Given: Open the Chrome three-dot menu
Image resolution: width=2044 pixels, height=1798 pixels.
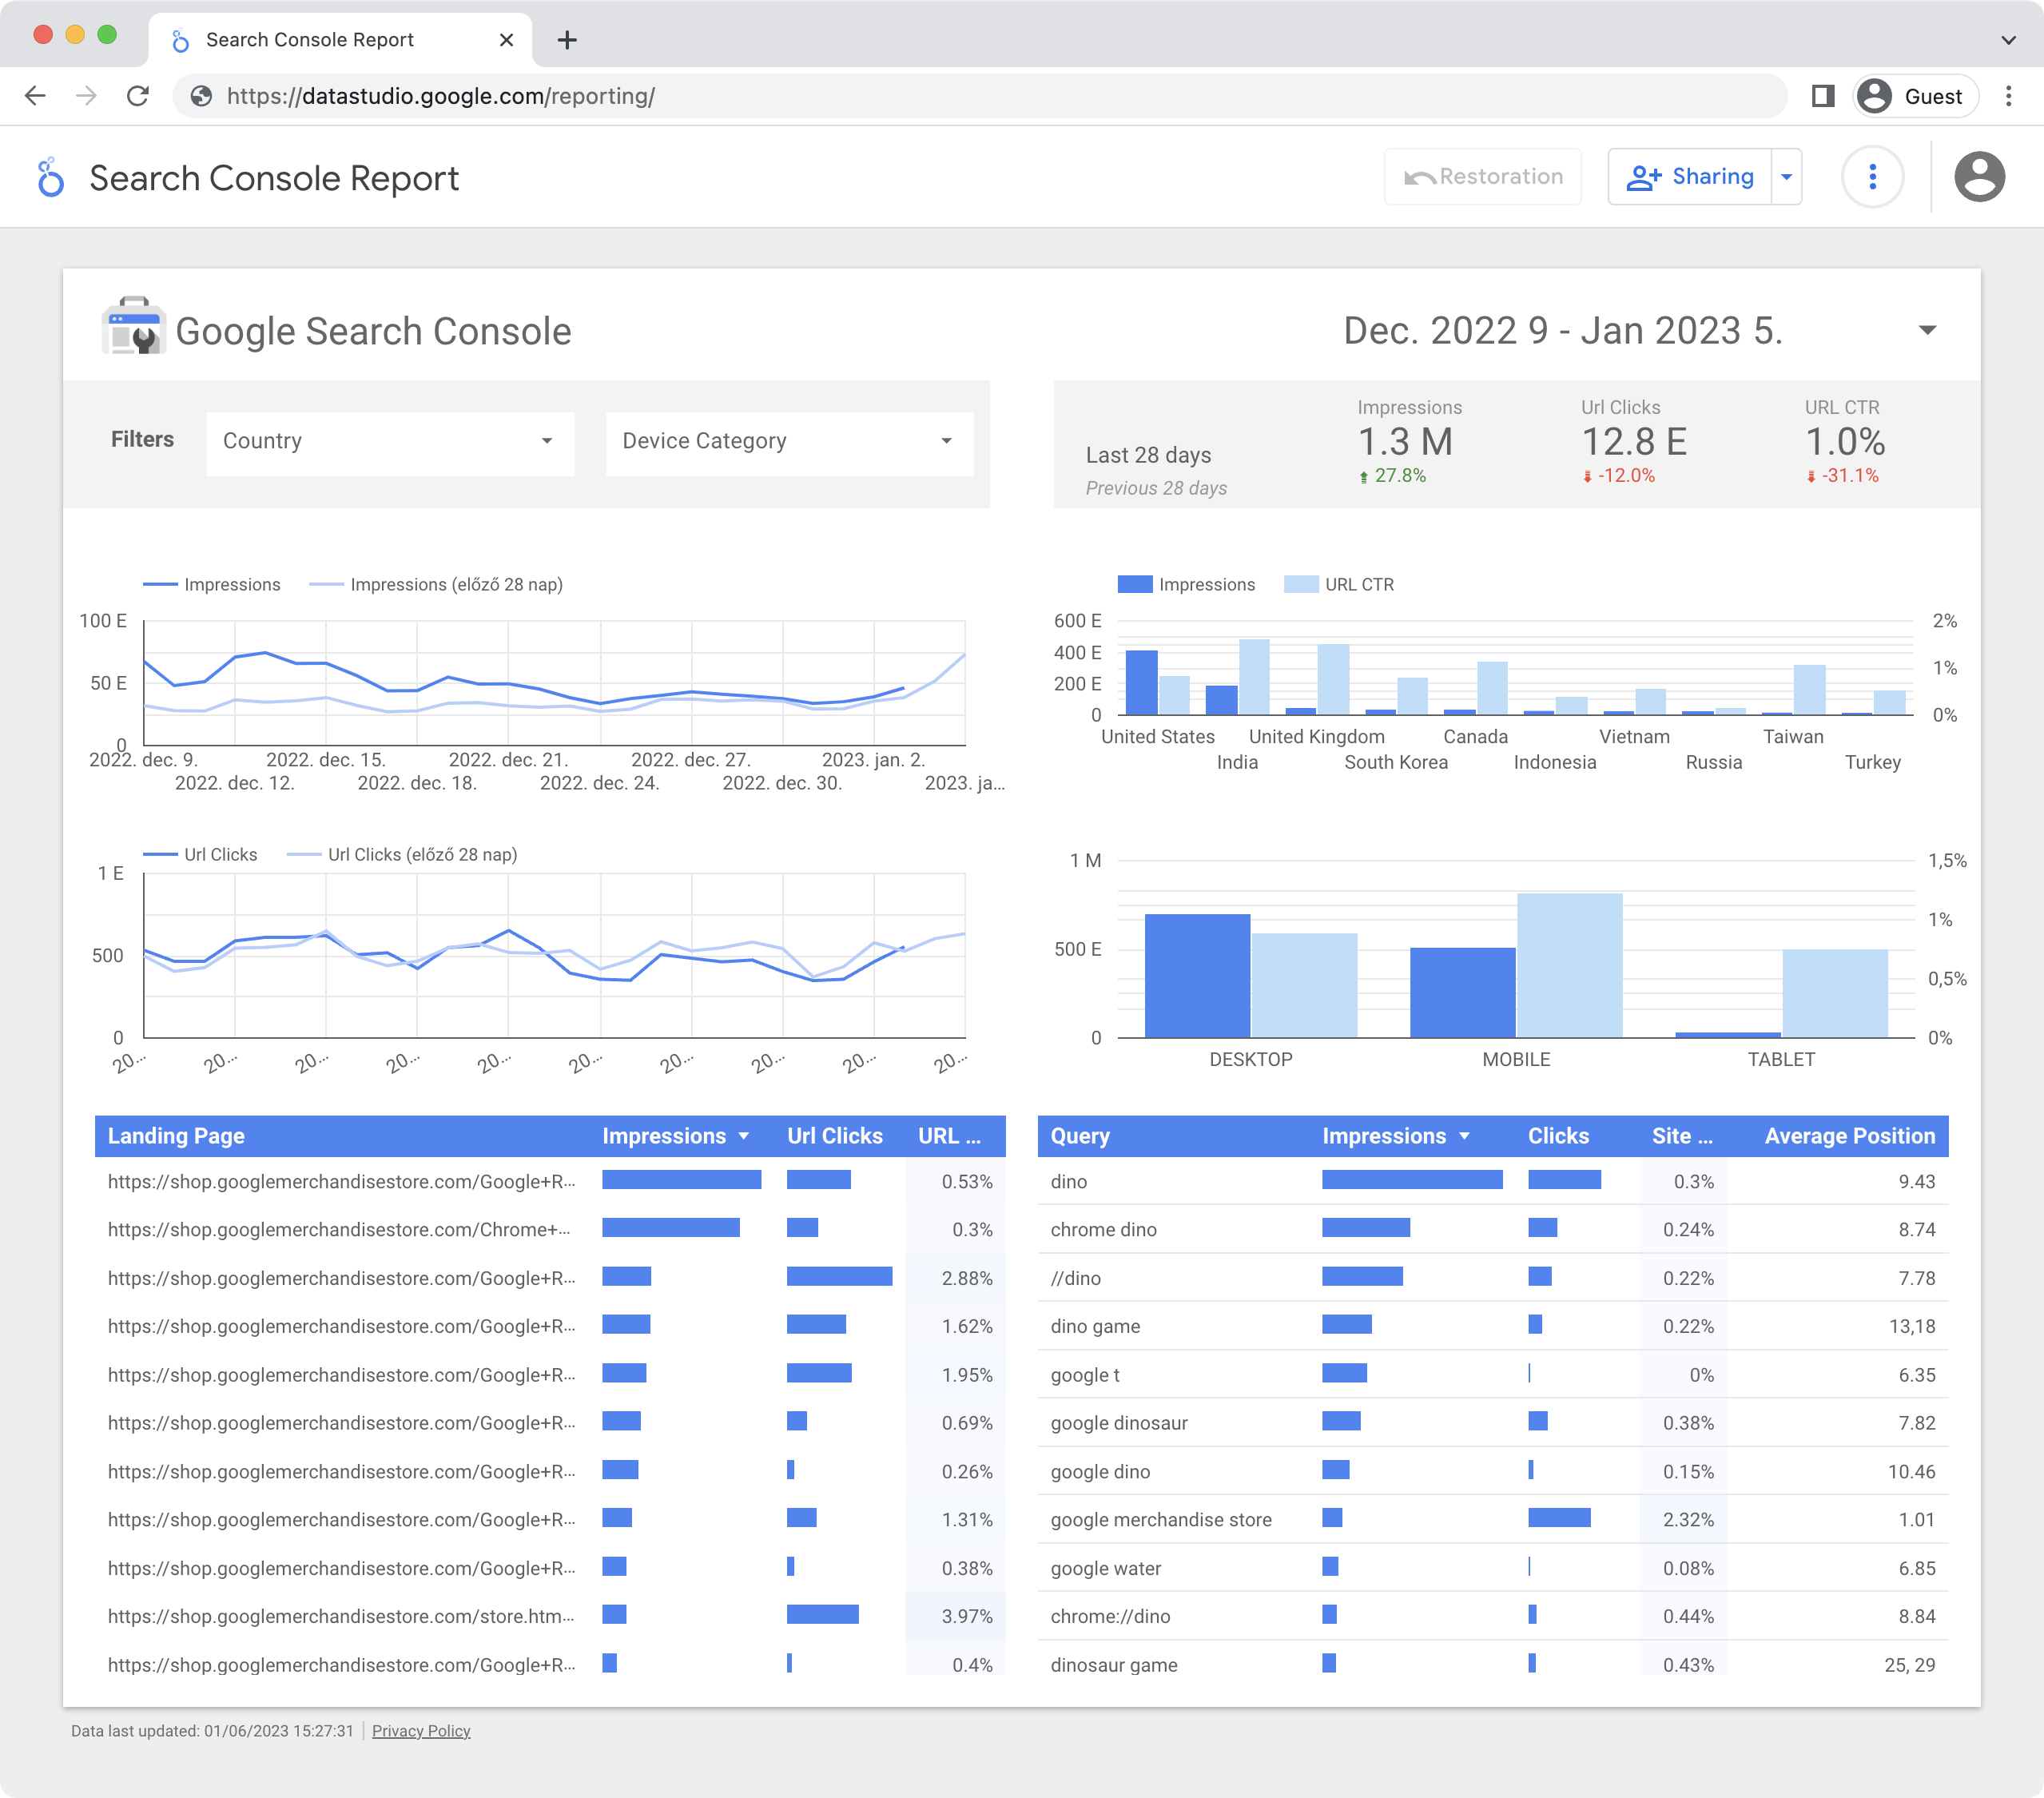Looking at the screenshot, I should point(2008,96).
